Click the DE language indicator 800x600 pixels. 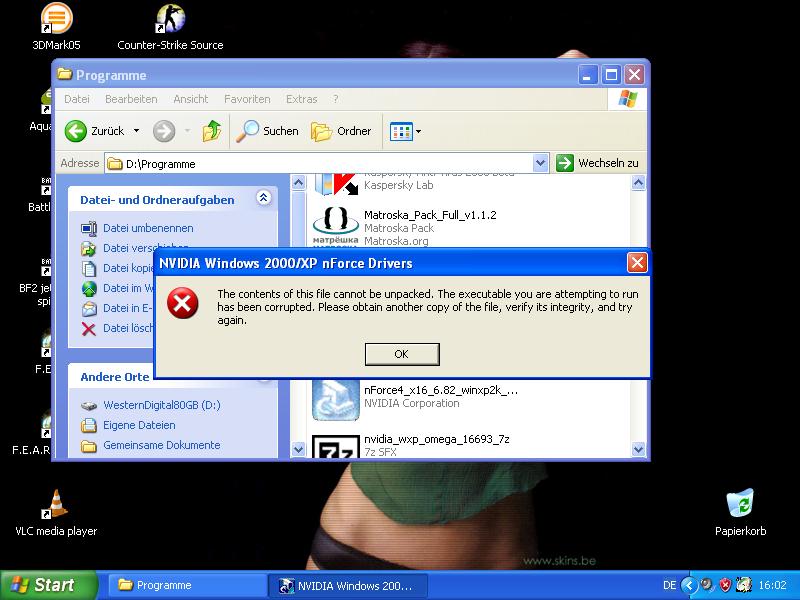[669, 585]
